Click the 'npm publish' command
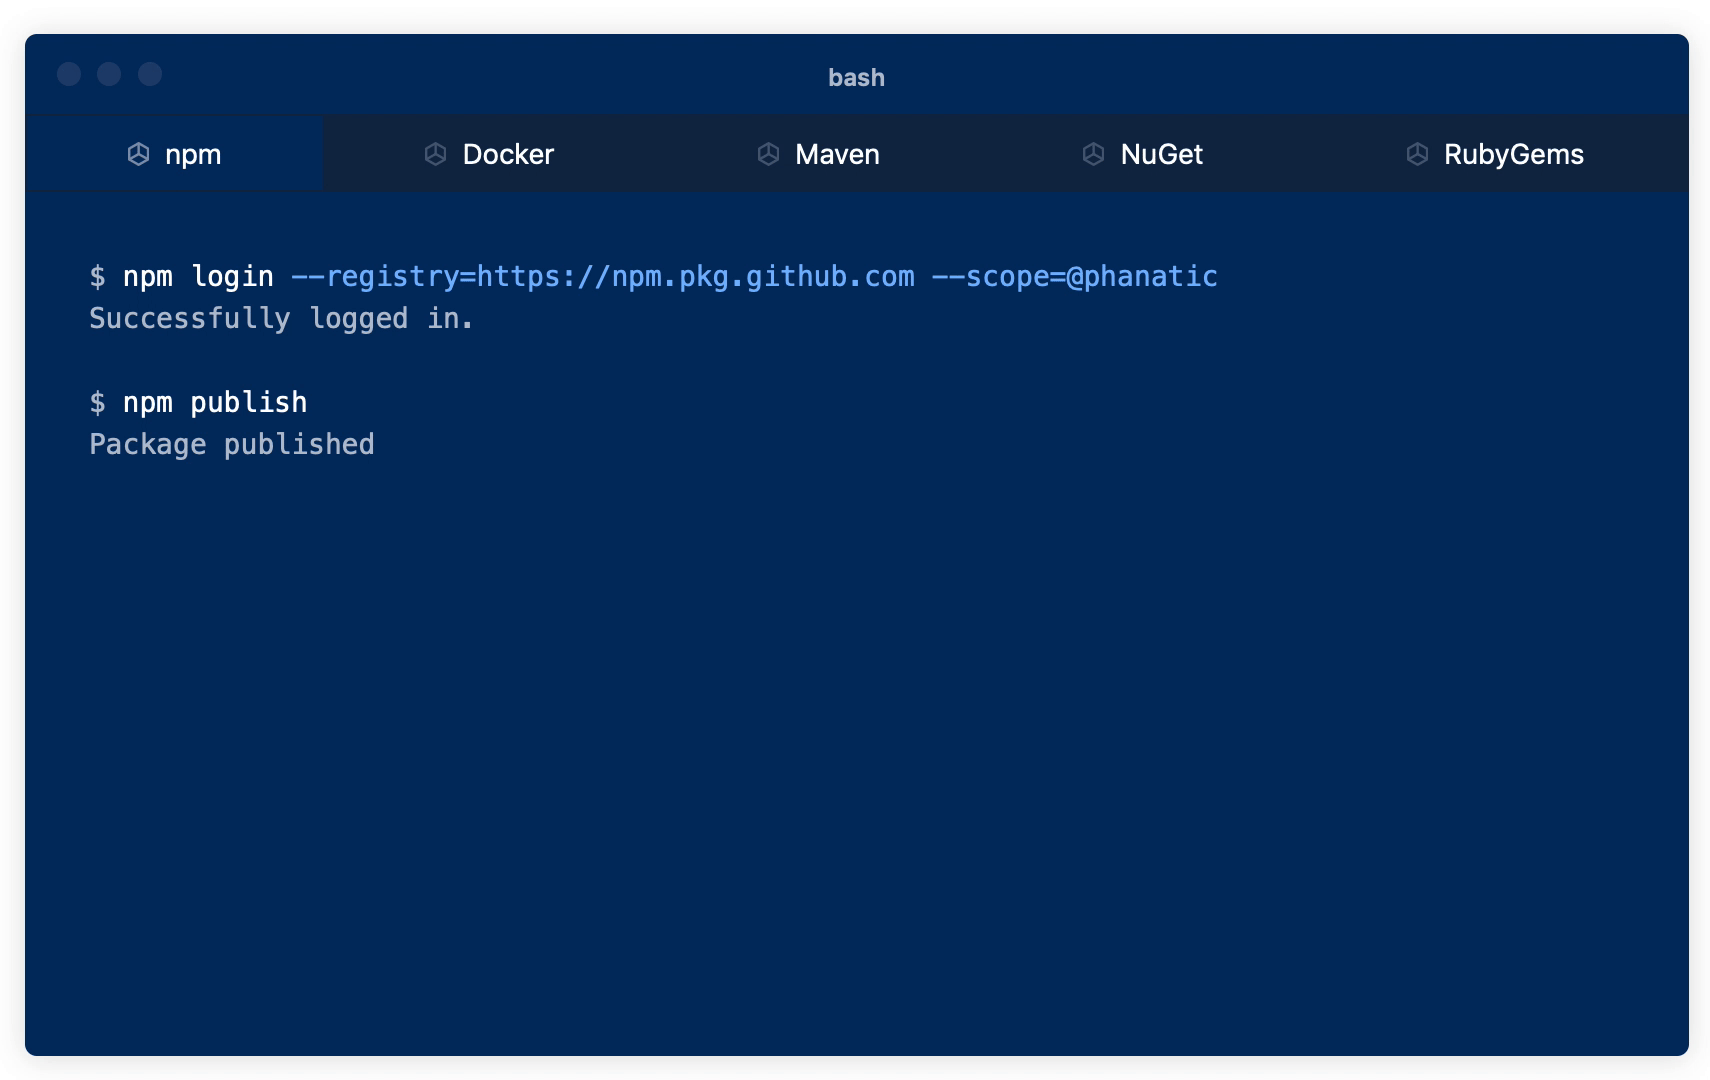 (x=215, y=403)
